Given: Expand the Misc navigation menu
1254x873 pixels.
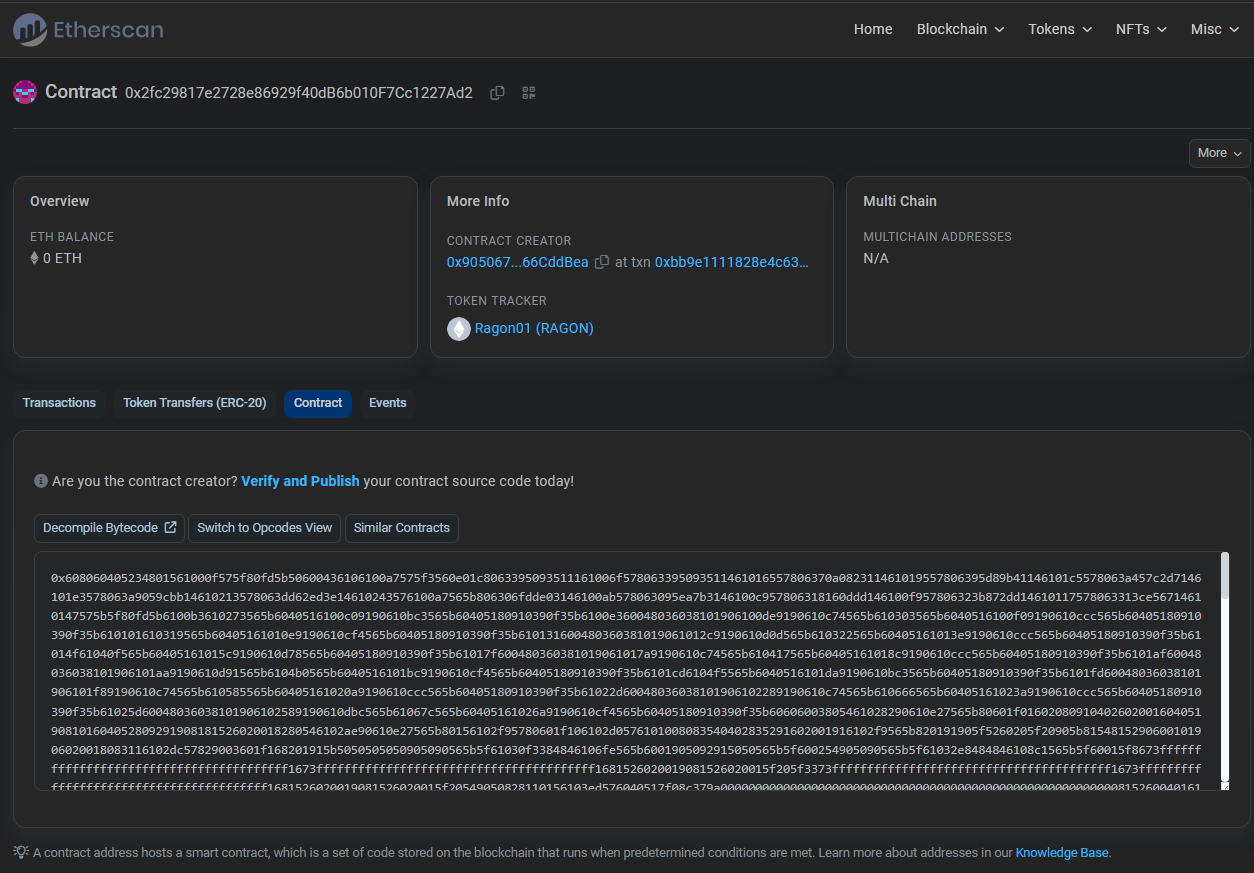Looking at the screenshot, I should [1215, 29].
